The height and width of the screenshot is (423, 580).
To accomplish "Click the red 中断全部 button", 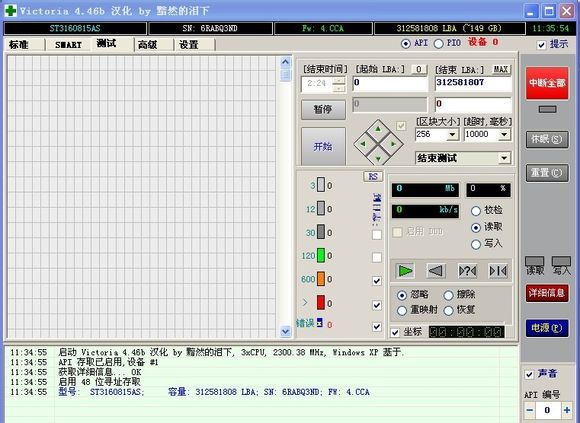I will coord(547,83).
